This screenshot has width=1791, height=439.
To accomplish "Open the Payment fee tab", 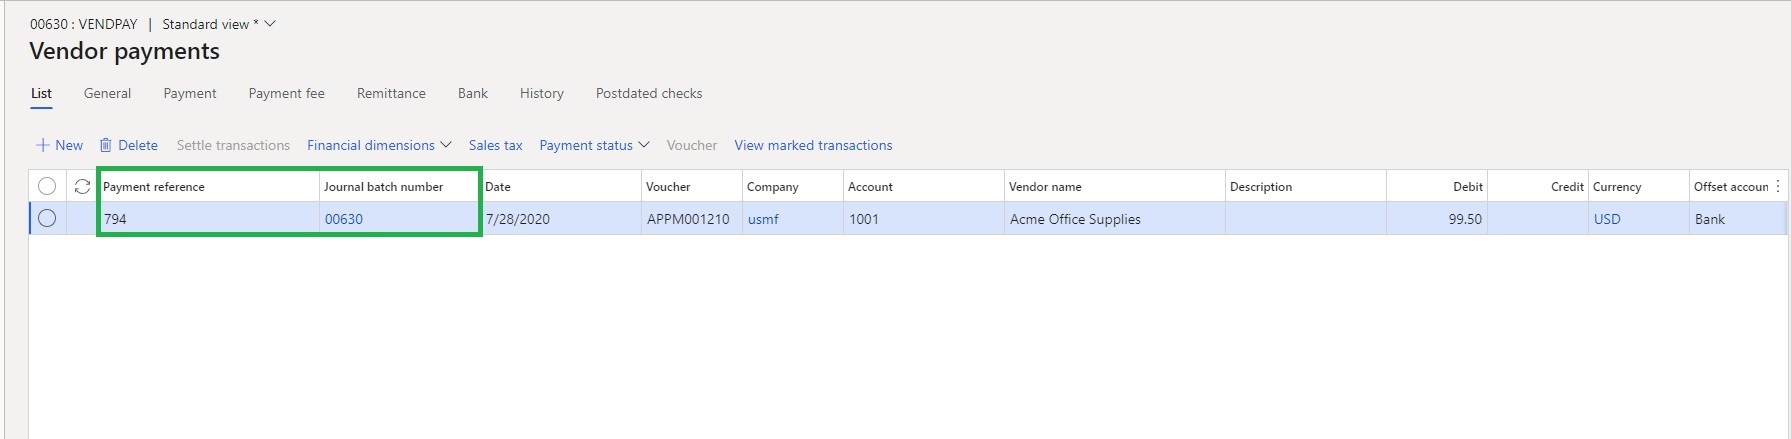I will coord(286,93).
